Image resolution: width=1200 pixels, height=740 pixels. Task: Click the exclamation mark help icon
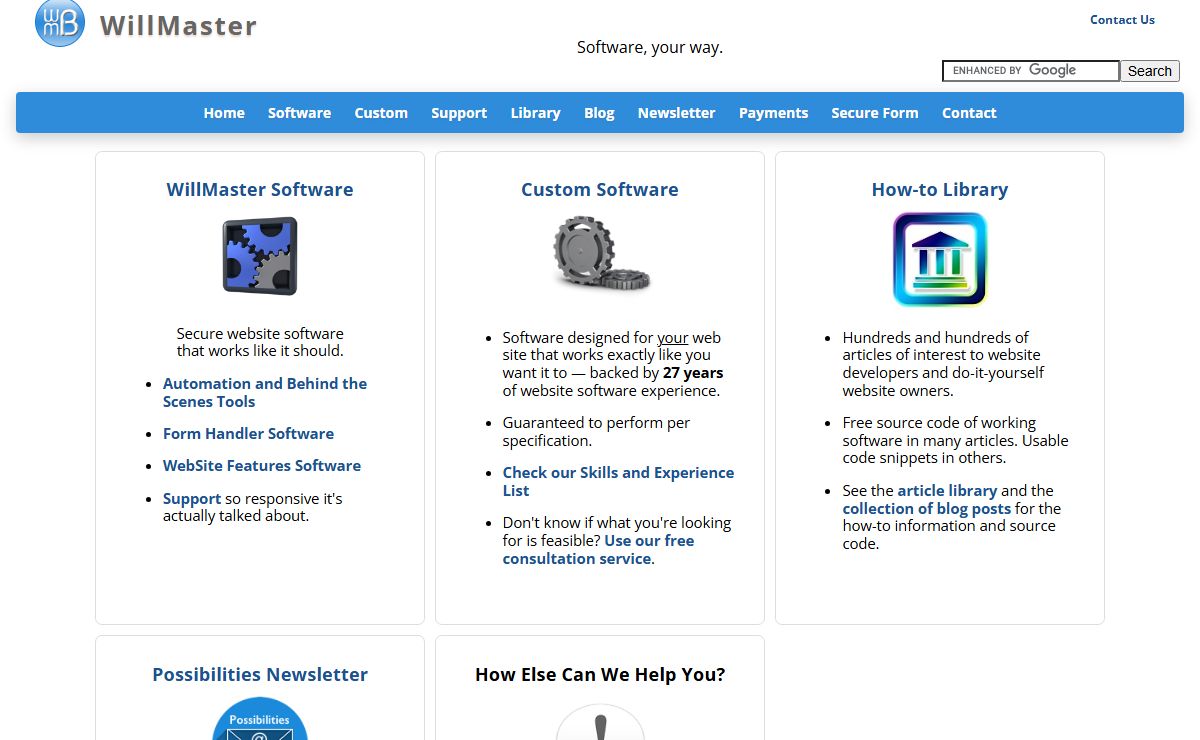tap(600, 722)
